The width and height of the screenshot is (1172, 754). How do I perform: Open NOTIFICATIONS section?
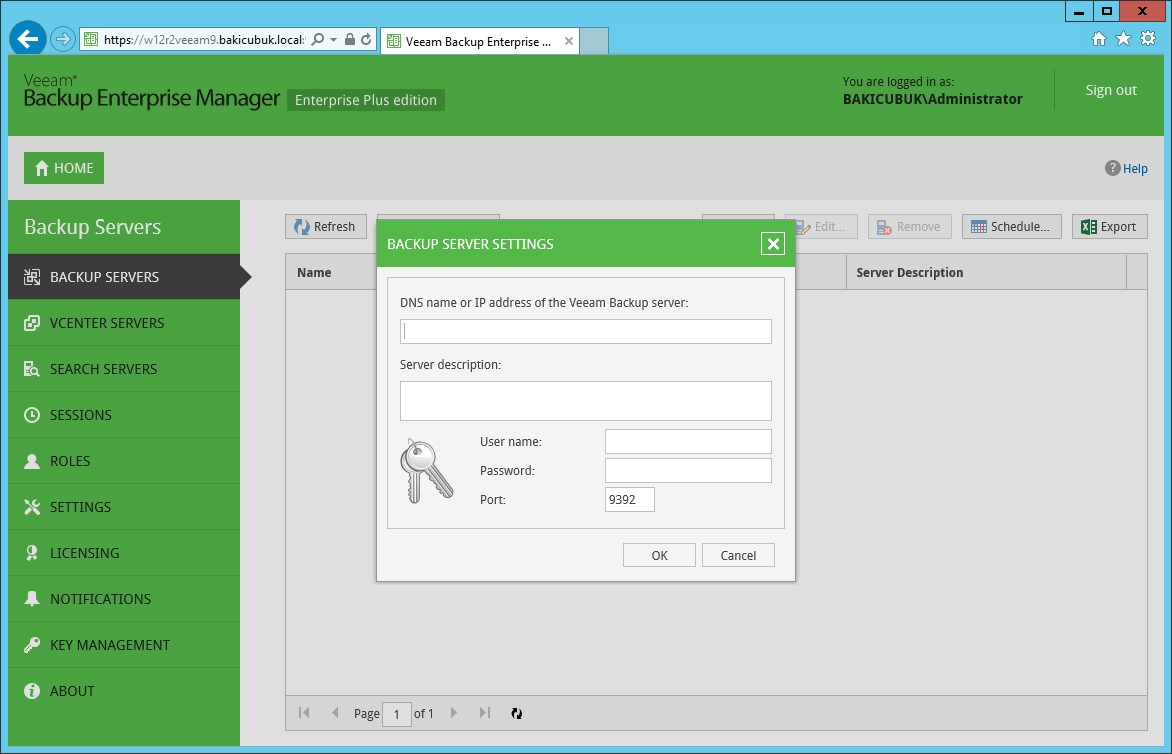pyautogui.click(x=124, y=599)
